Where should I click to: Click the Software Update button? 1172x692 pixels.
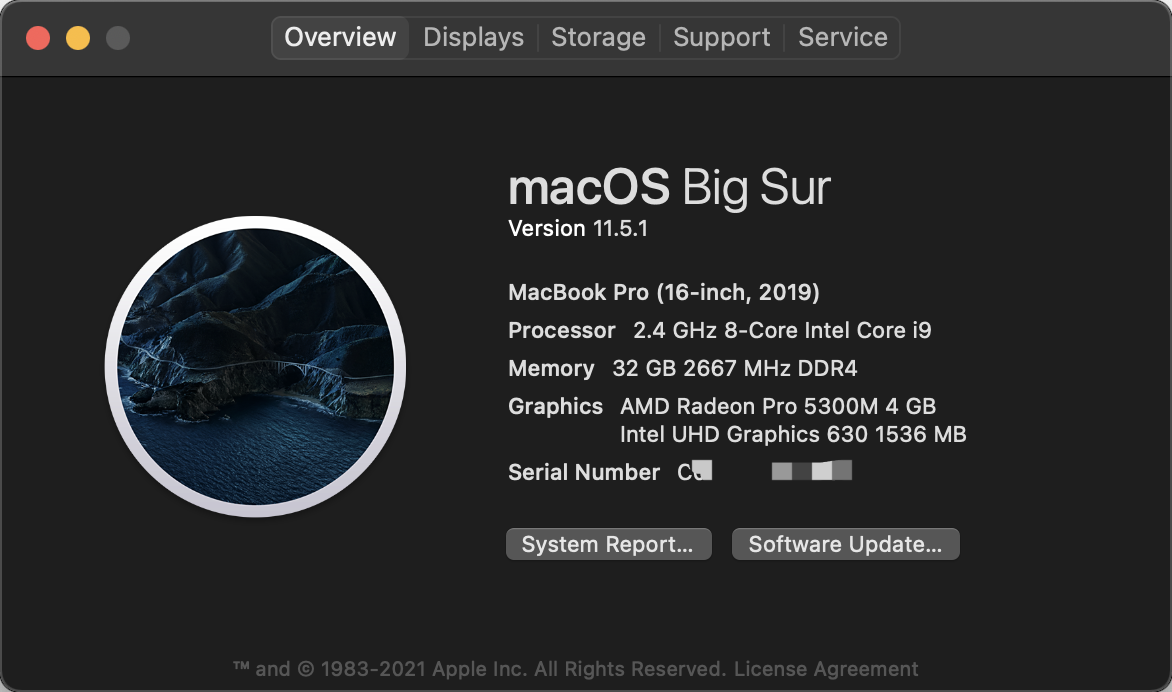click(845, 544)
